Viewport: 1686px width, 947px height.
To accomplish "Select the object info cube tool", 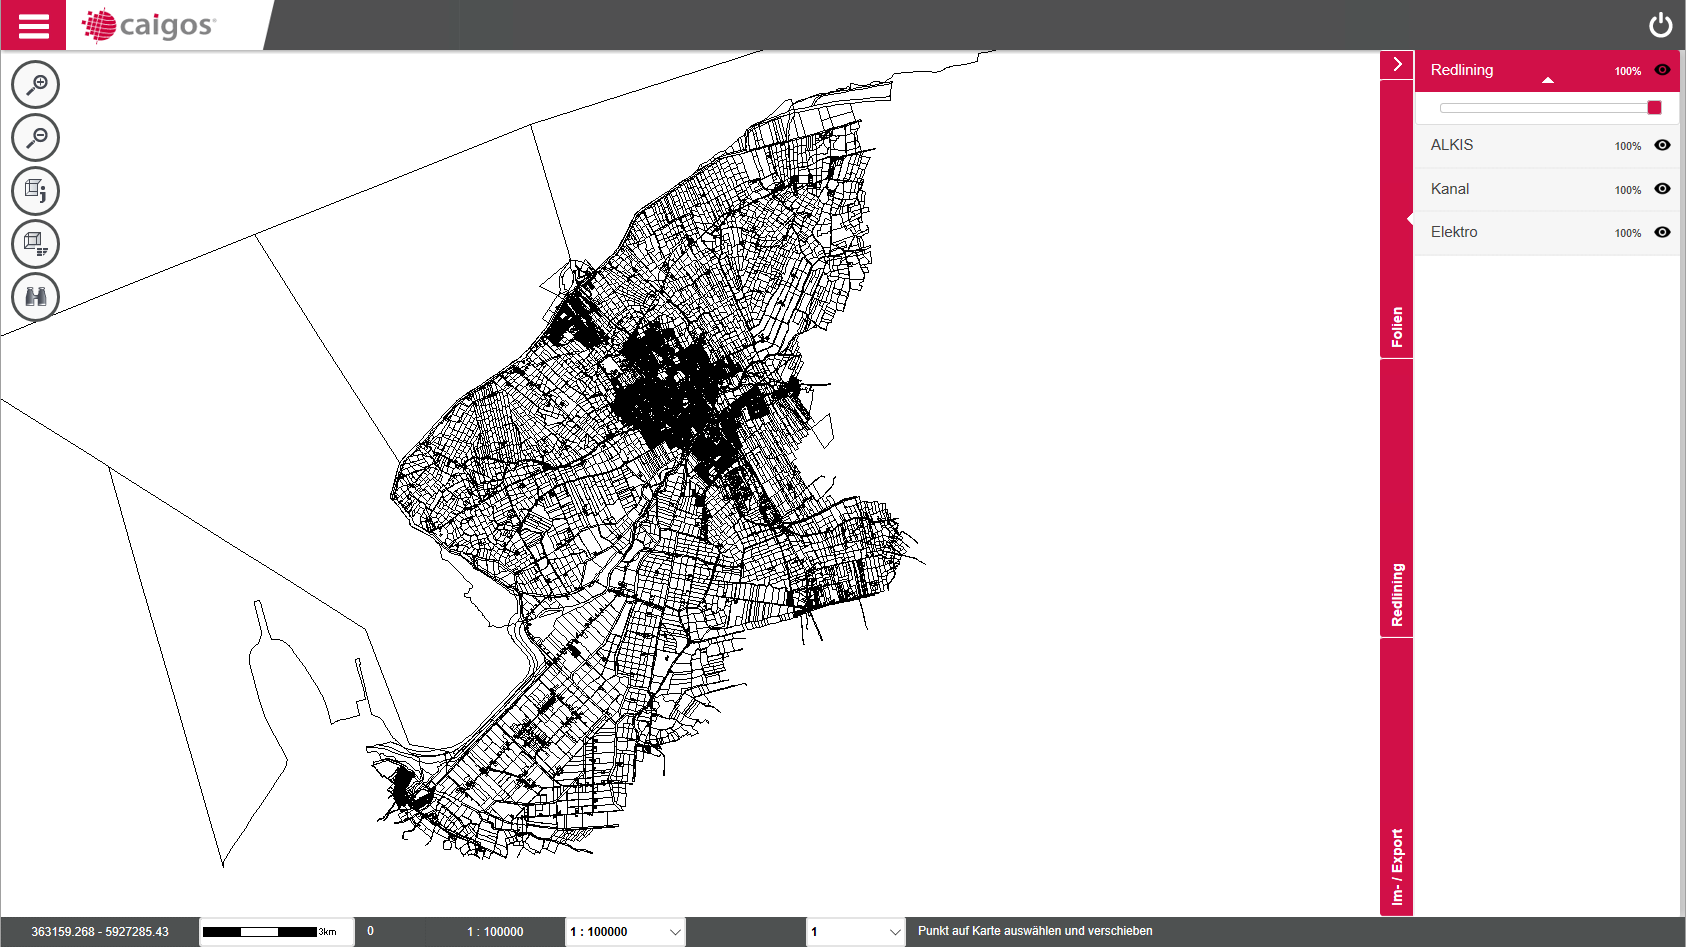I will tap(36, 191).
